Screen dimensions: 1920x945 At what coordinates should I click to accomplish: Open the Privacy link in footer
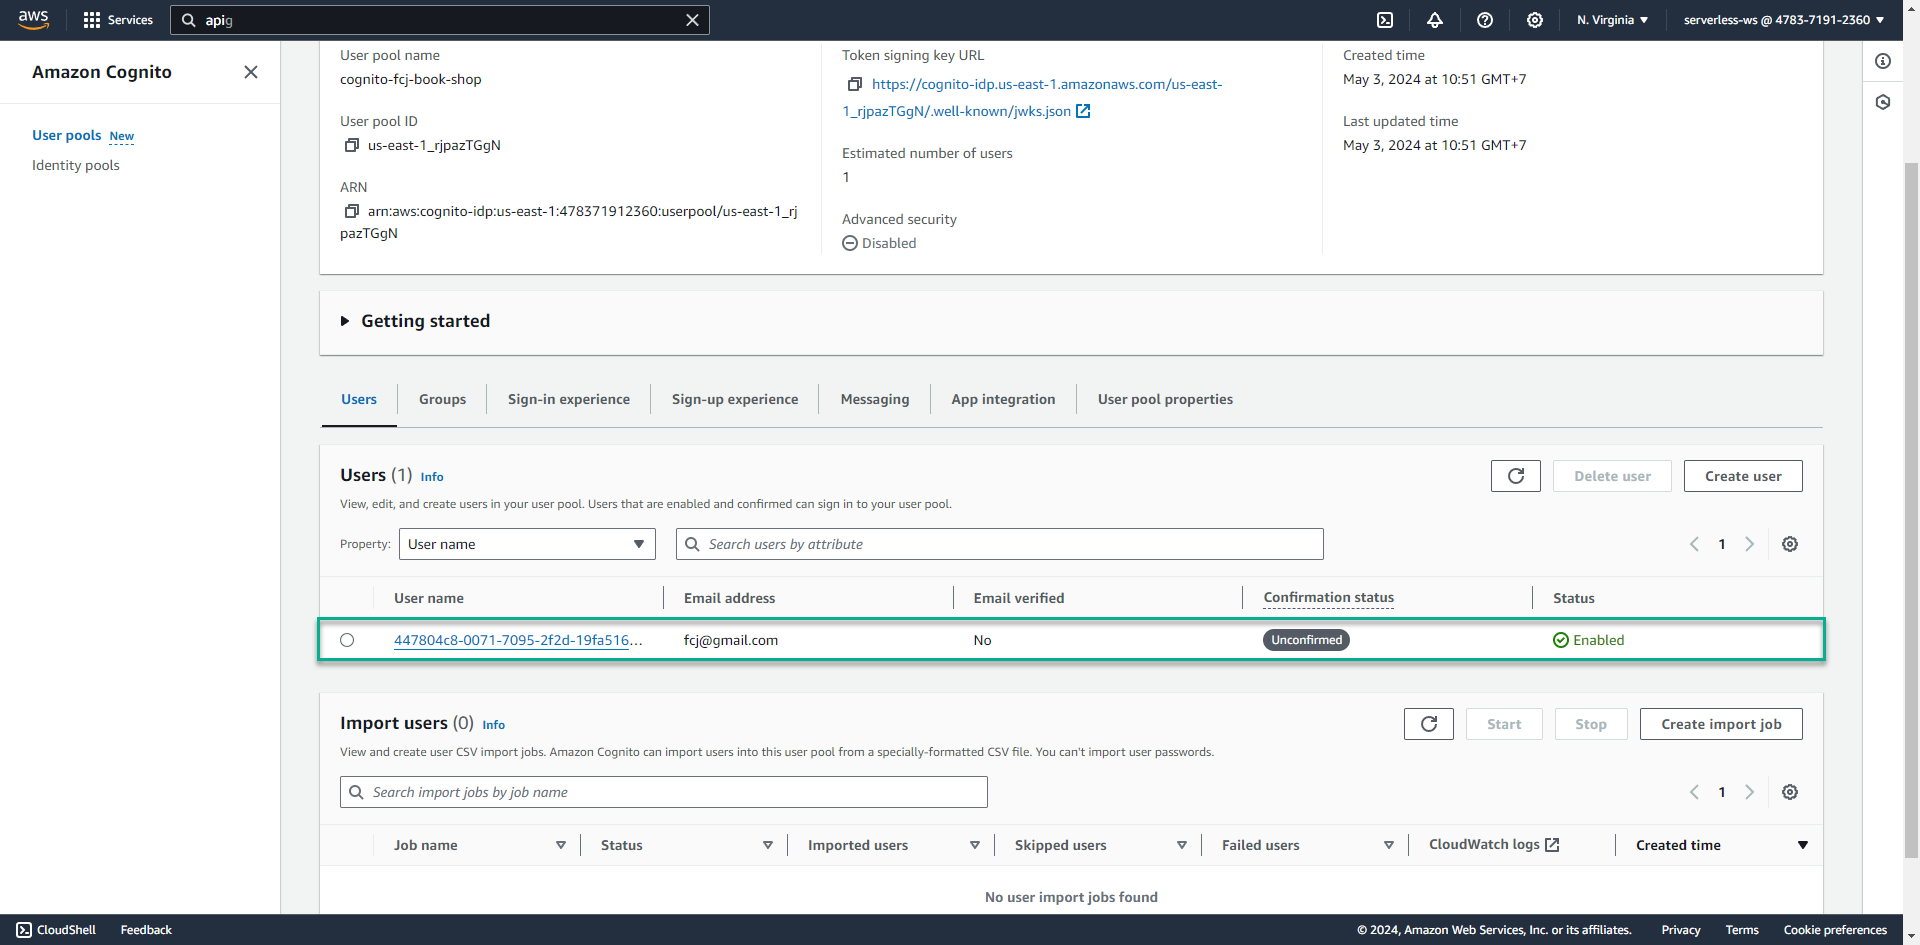click(x=1681, y=930)
